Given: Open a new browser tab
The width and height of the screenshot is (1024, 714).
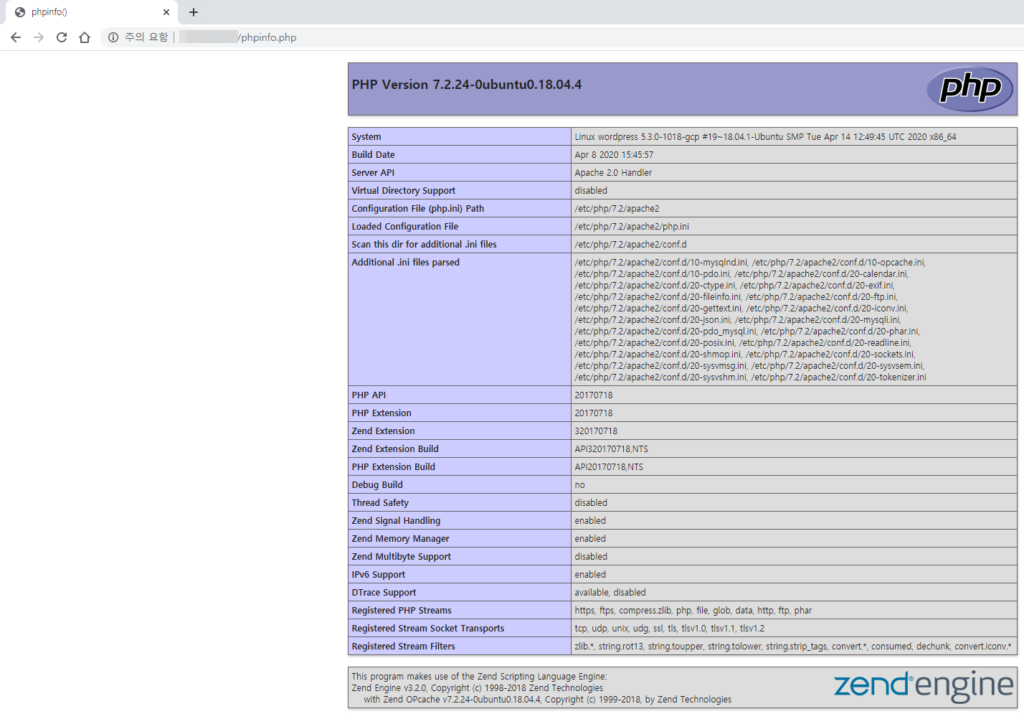Looking at the screenshot, I should coord(193,12).
